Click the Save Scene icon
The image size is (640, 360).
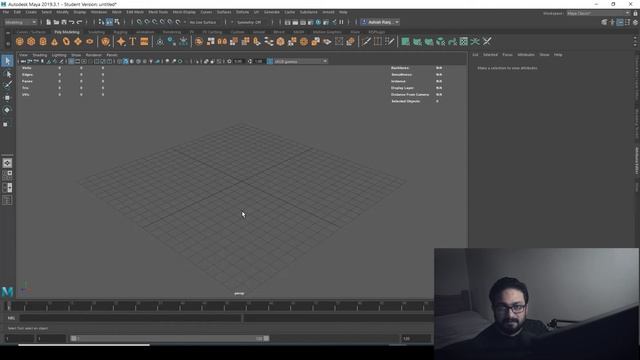point(64,22)
